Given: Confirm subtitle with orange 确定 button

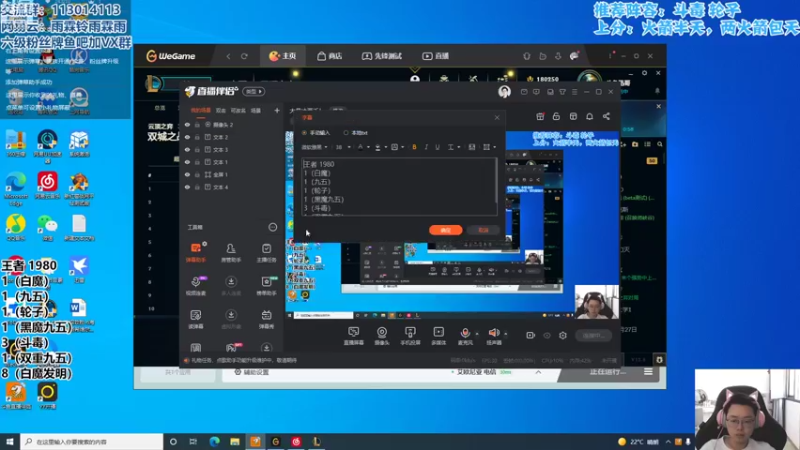Looking at the screenshot, I should [x=445, y=230].
